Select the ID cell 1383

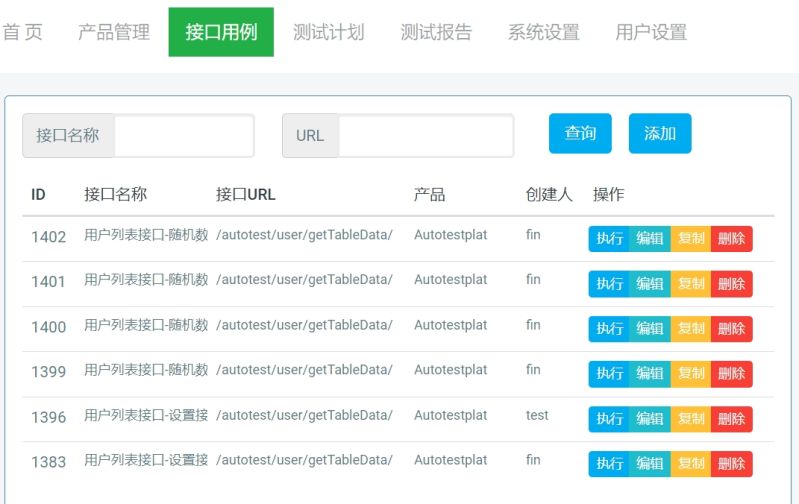[x=48, y=462]
